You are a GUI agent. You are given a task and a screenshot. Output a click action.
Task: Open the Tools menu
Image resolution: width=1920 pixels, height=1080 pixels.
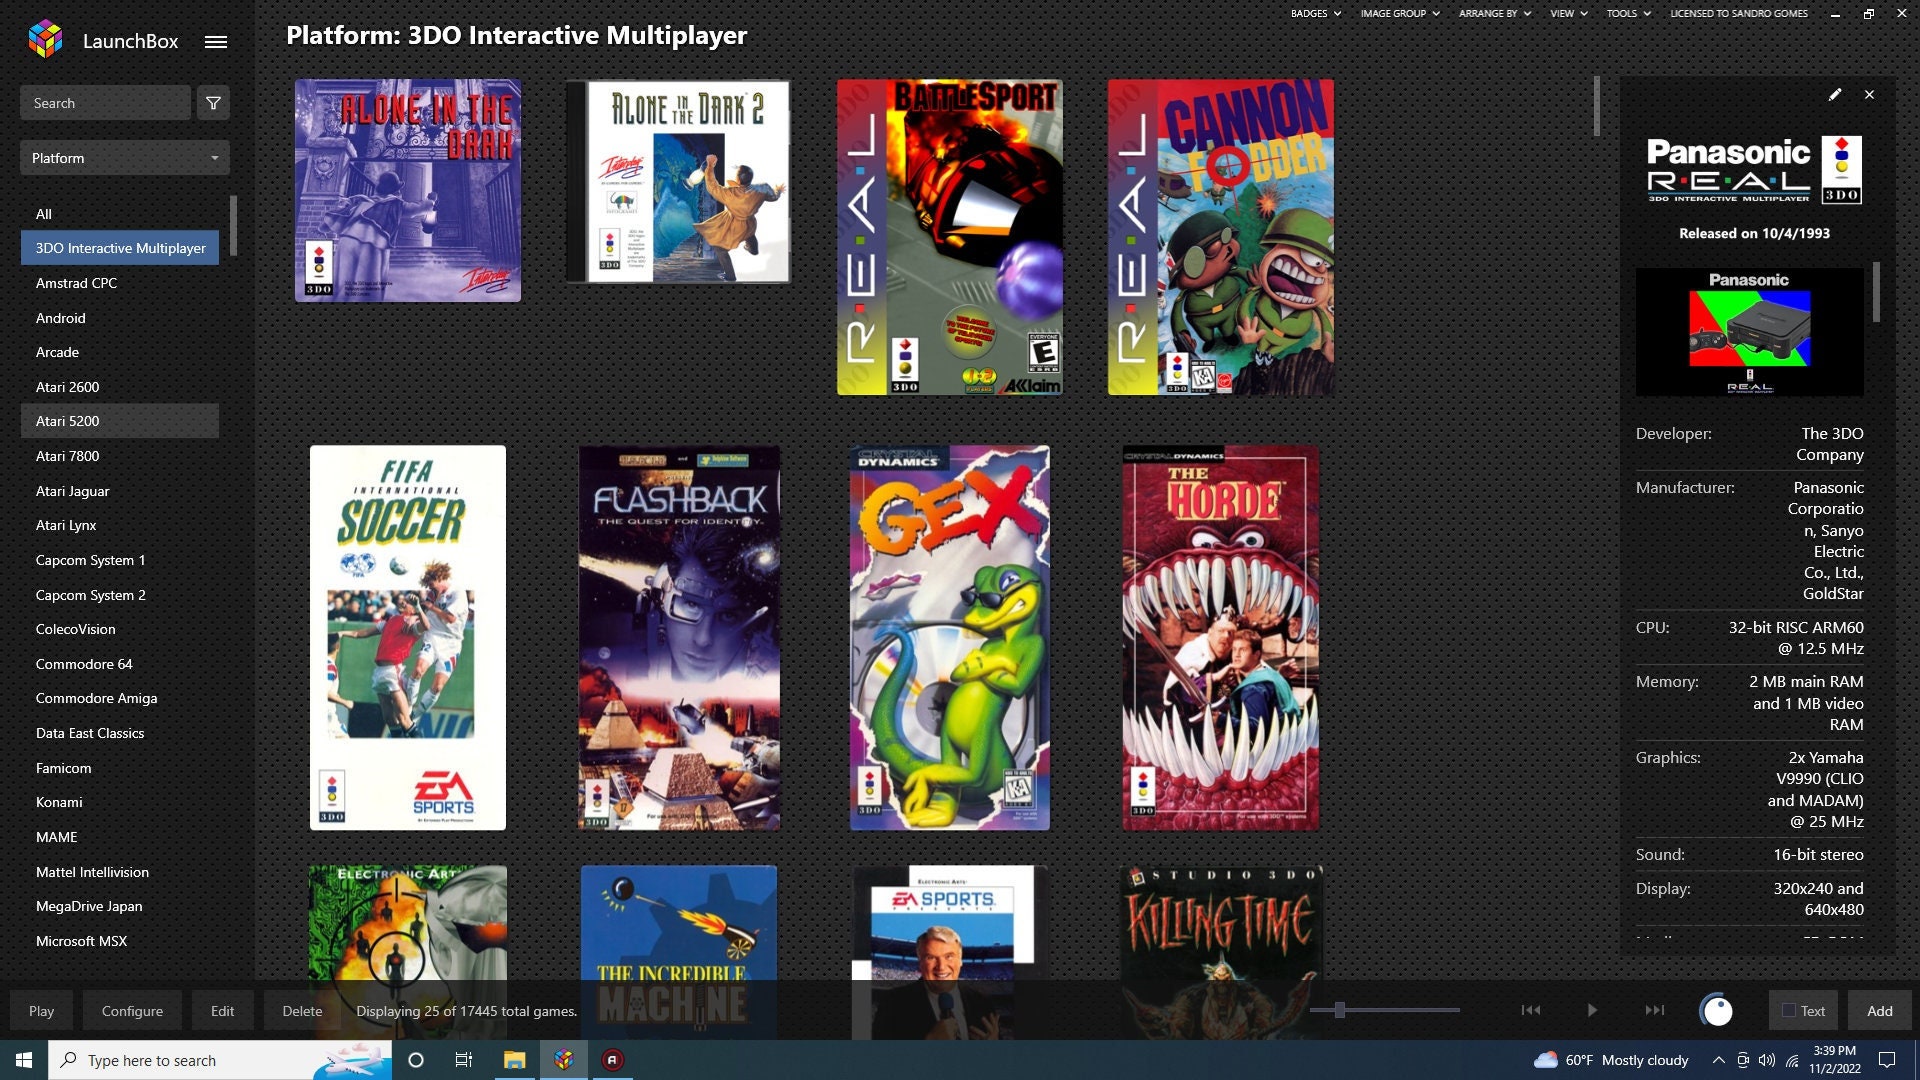[1628, 13]
